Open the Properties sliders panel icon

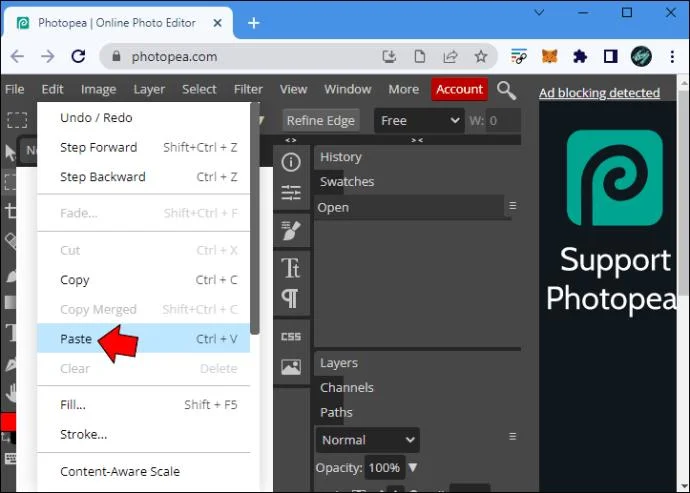click(291, 193)
